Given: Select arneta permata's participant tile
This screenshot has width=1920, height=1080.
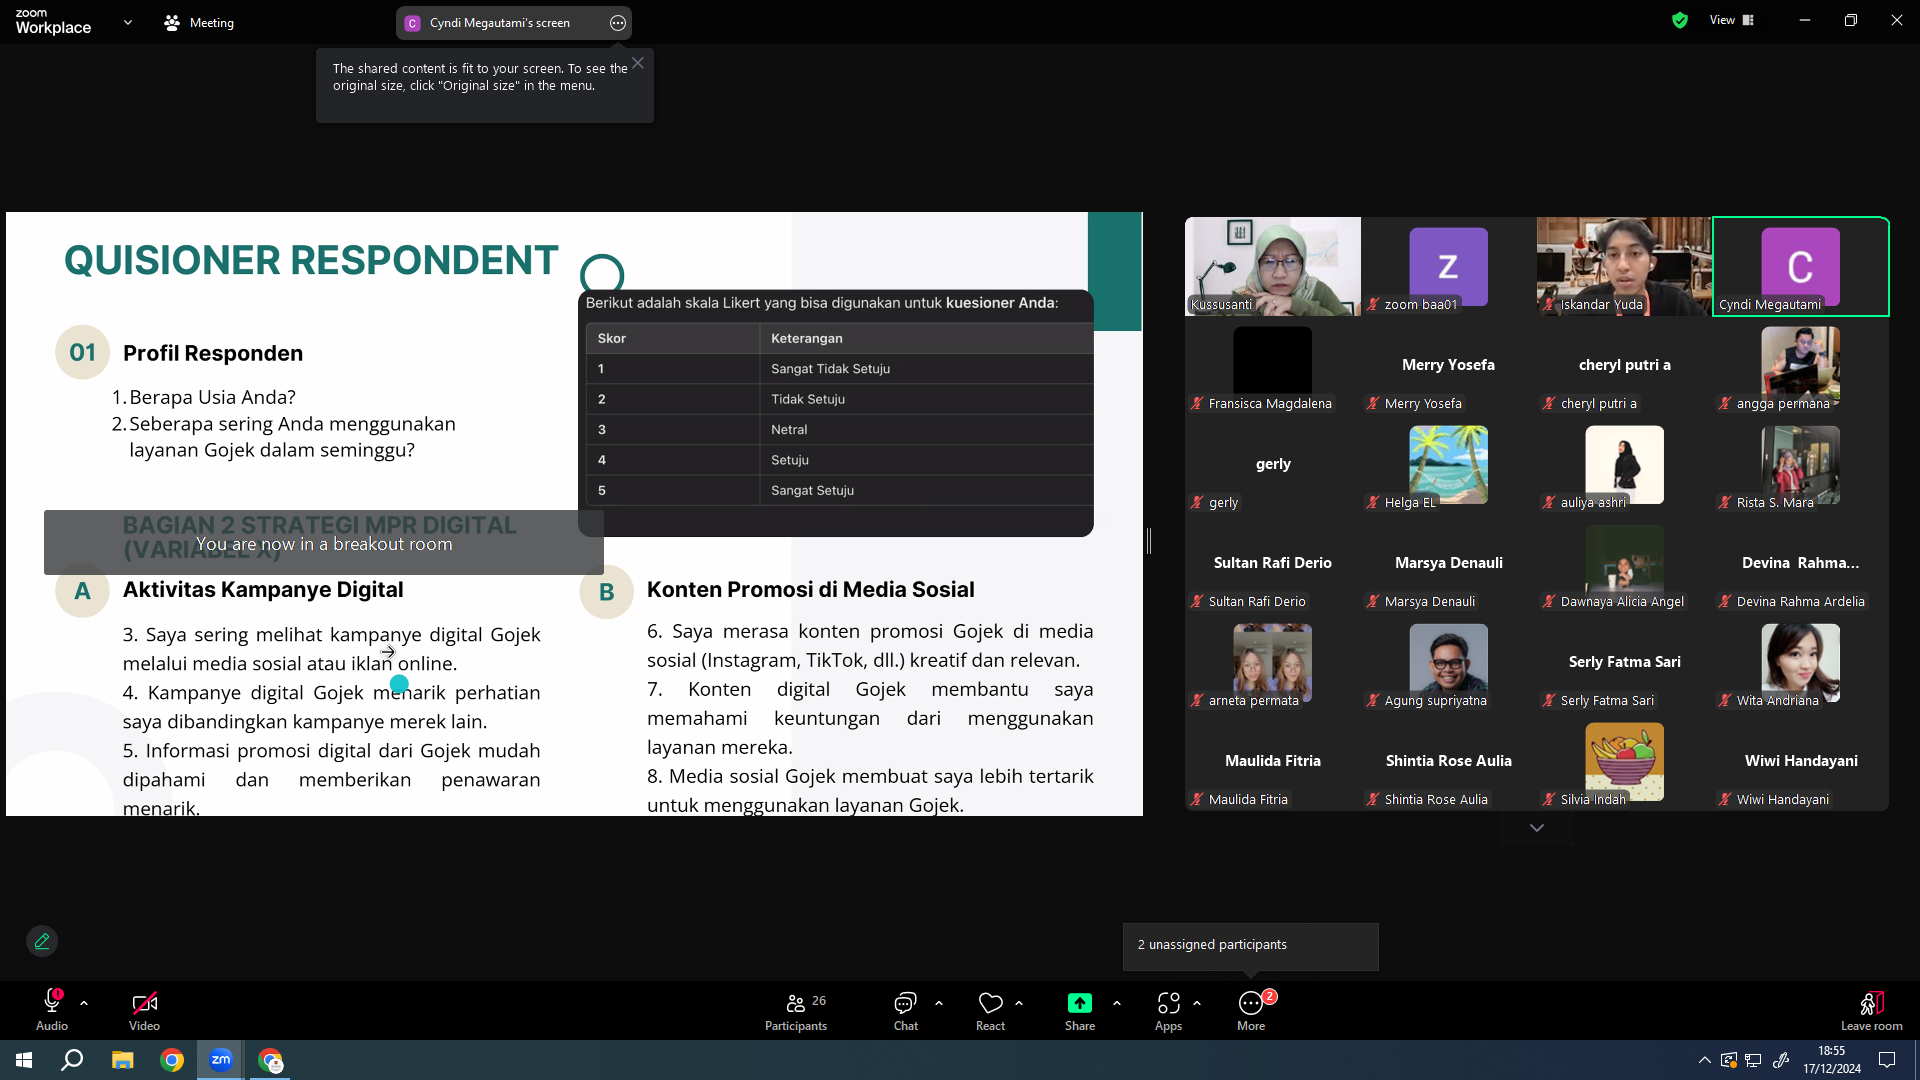Looking at the screenshot, I should click(x=1273, y=662).
